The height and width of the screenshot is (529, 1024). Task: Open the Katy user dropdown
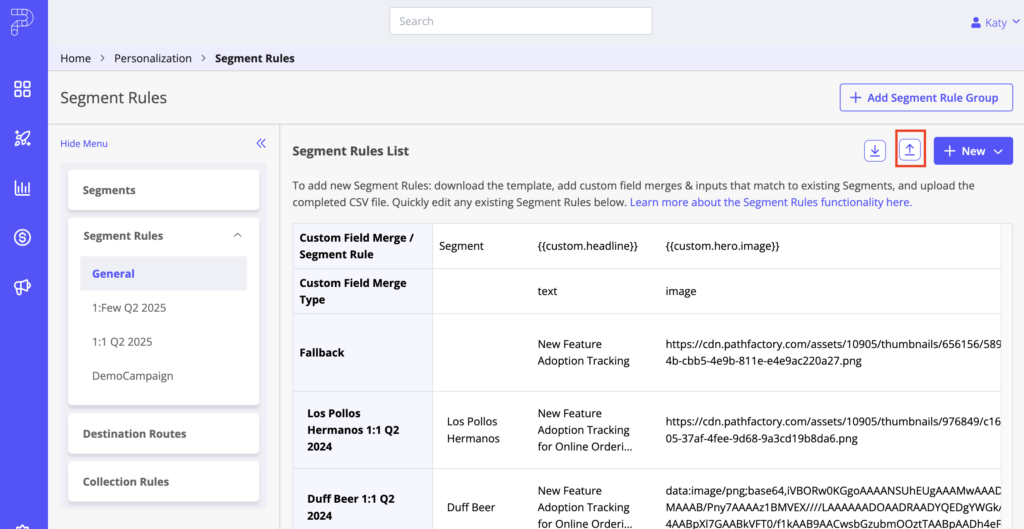tap(995, 23)
